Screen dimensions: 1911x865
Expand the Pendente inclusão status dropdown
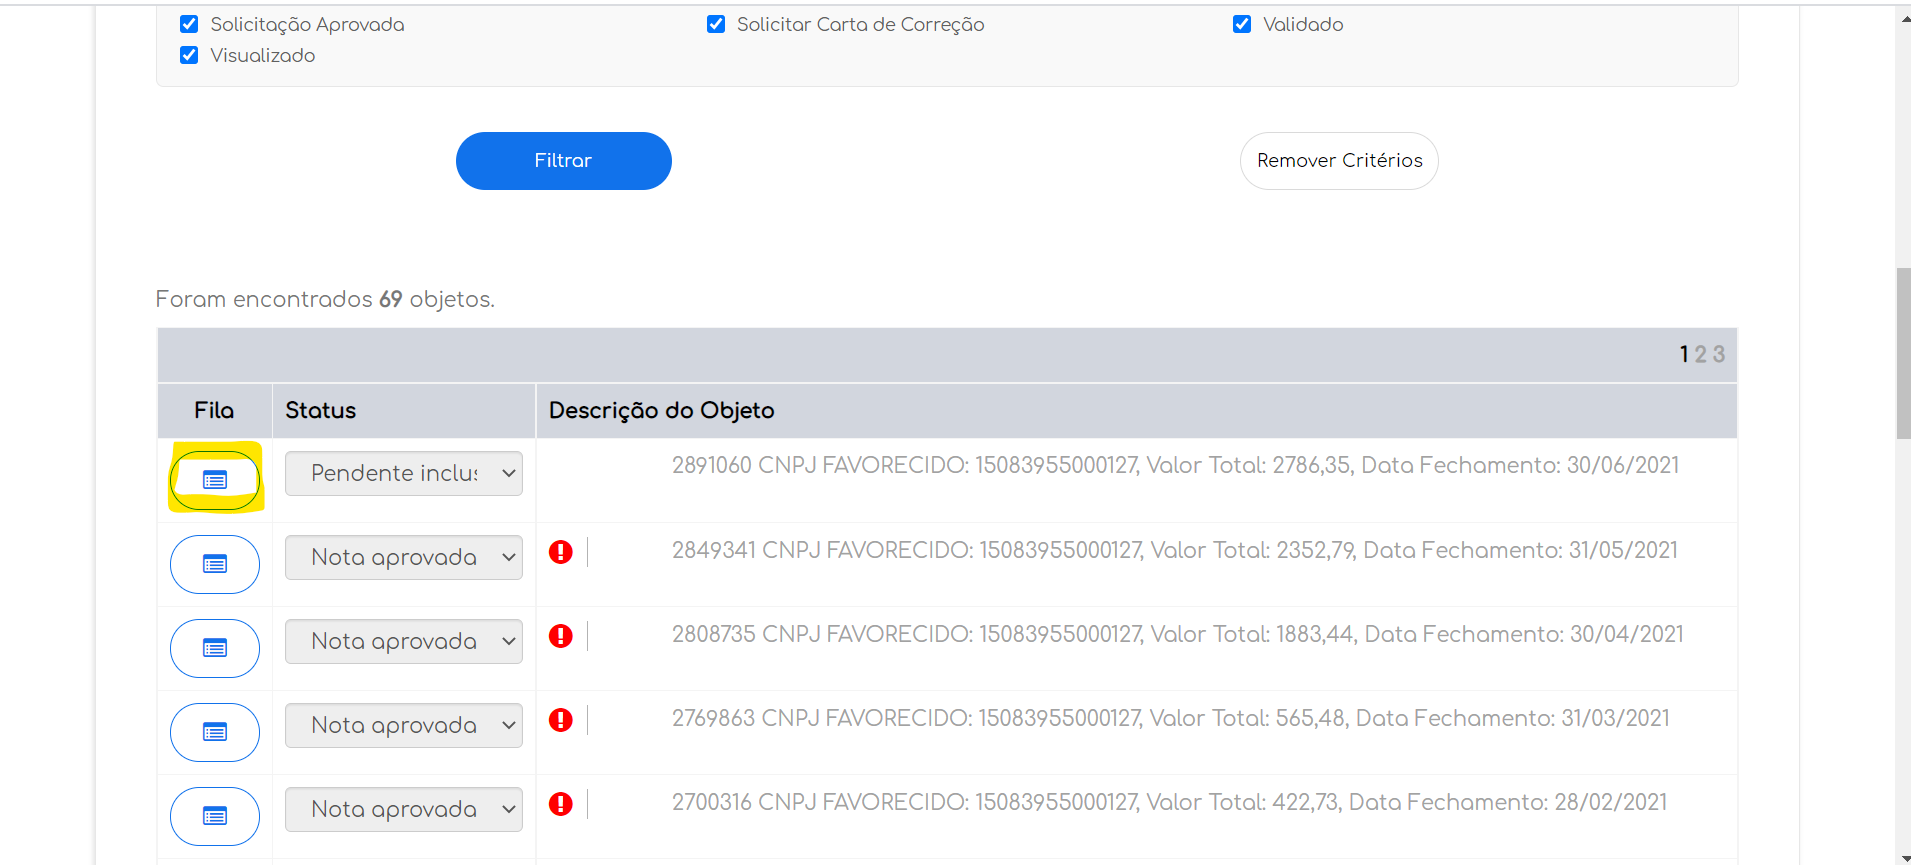pos(404,474)
